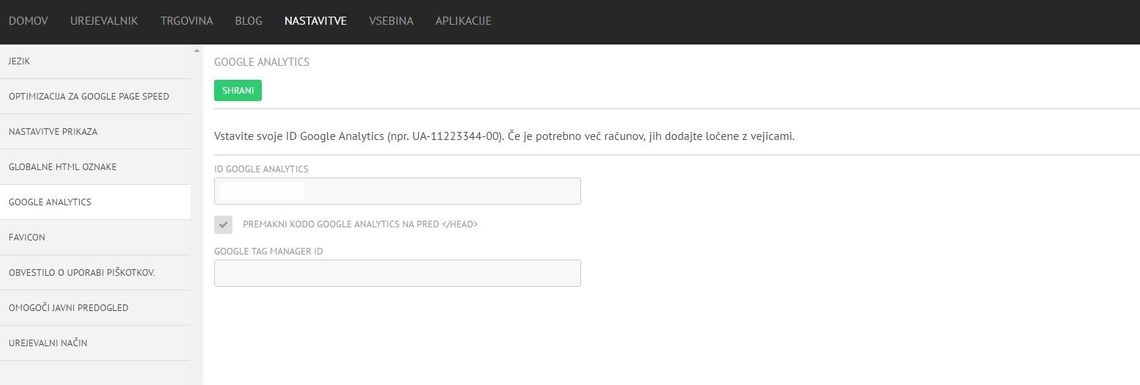This screenshot has height=385, width=1140.
Task: Open Obvestilo o uporabi piškotkov
Action: pyautogui.click(x=95, y=272)
